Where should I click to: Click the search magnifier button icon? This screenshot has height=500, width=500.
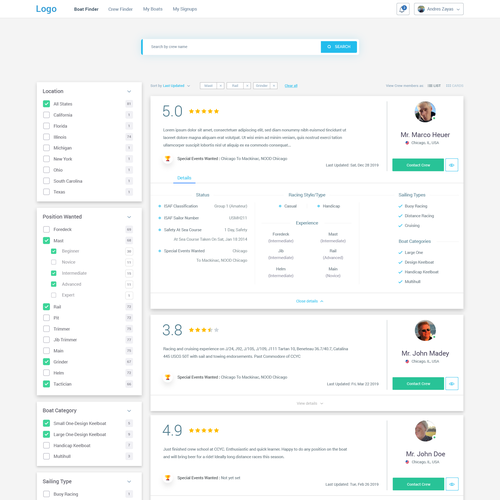[329, 47]
